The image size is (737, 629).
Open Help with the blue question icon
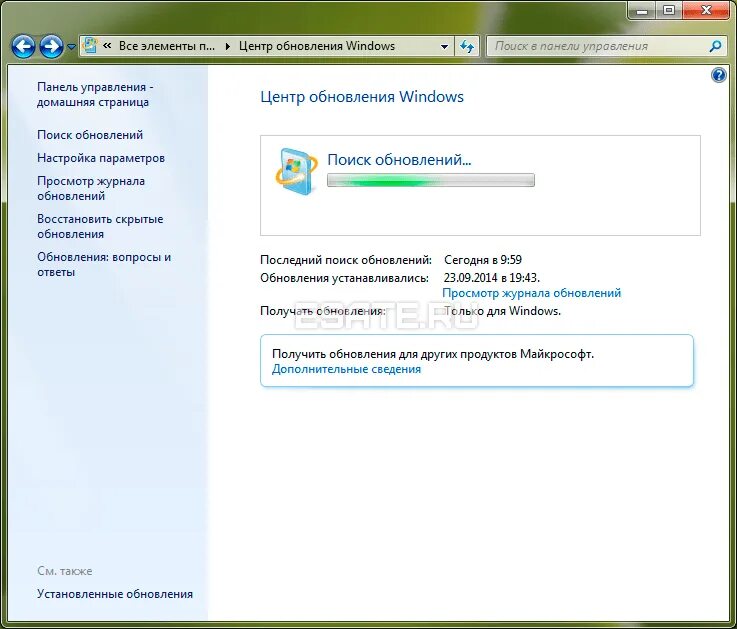coord(719,75)
